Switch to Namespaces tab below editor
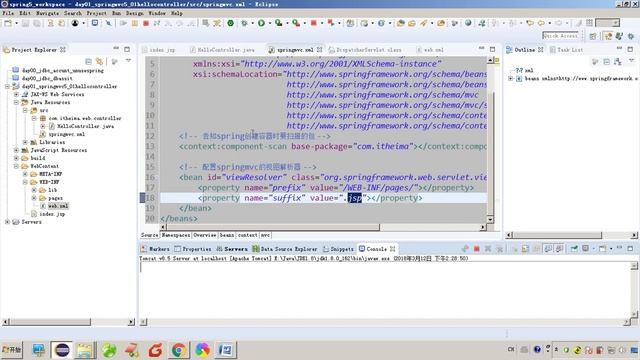 (176, 235)
